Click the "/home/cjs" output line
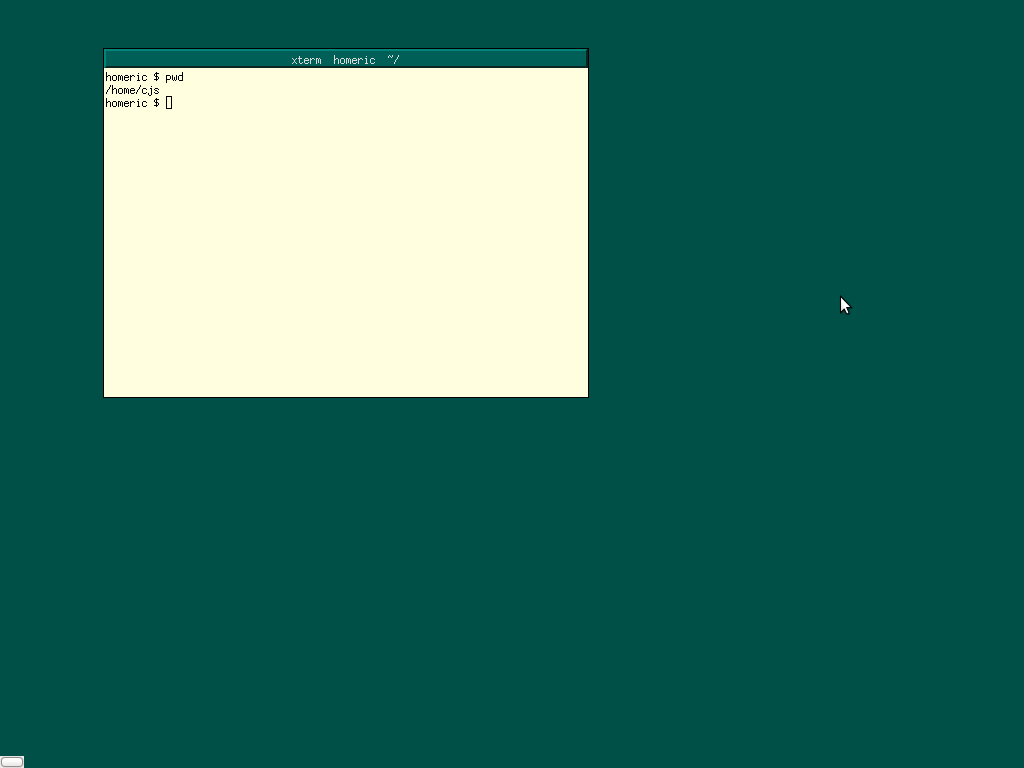 tap(132, 90)
